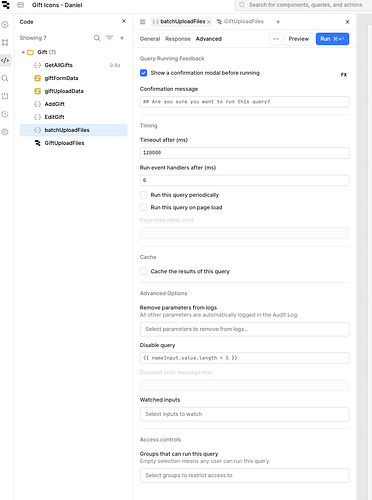Edit the Confirmation message field
Image resolution: width=372 pixels, height=500 pixels.
245,102
